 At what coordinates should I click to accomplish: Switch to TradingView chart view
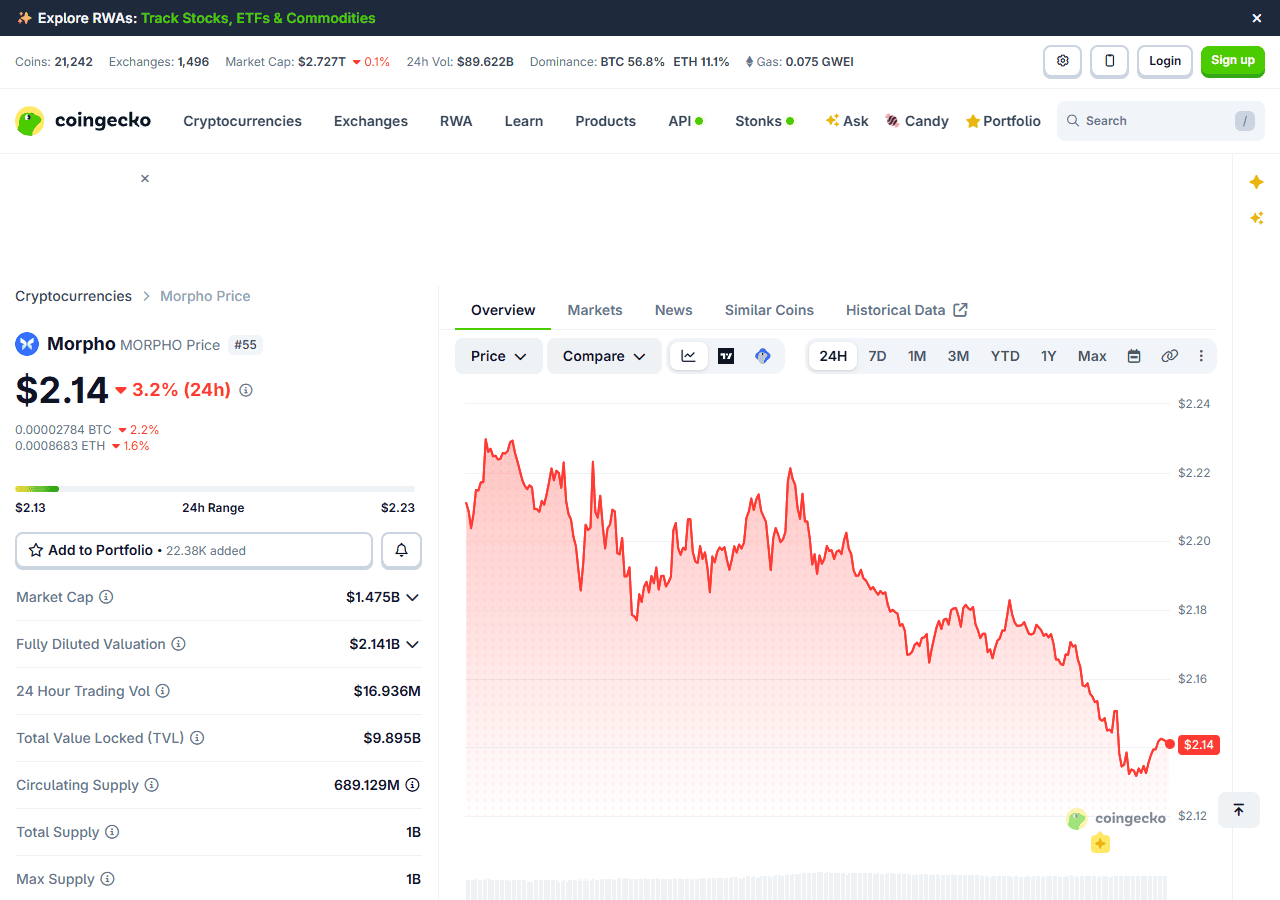pyautogui.click(x=726, y=356)
